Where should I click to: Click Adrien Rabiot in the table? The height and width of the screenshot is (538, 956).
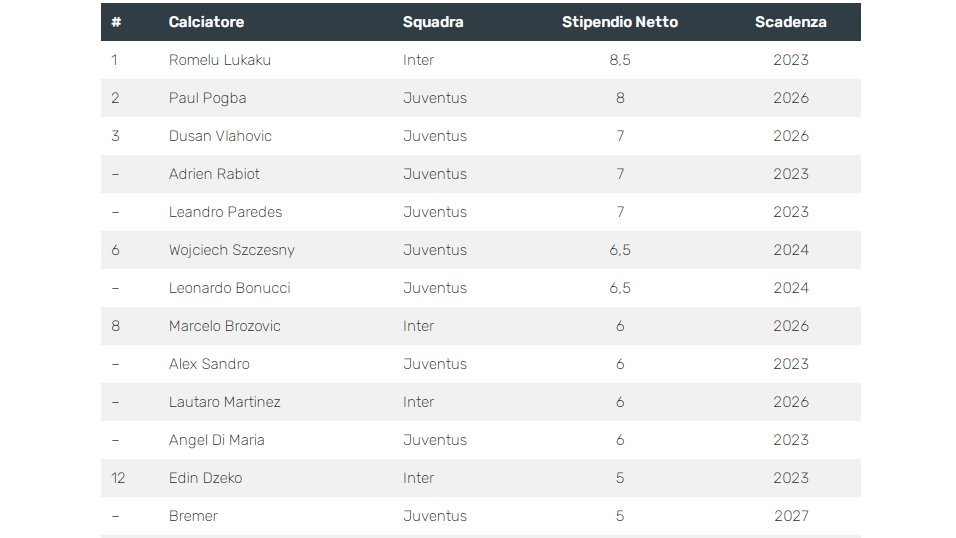pyautogui.click(x=214, y=174)
